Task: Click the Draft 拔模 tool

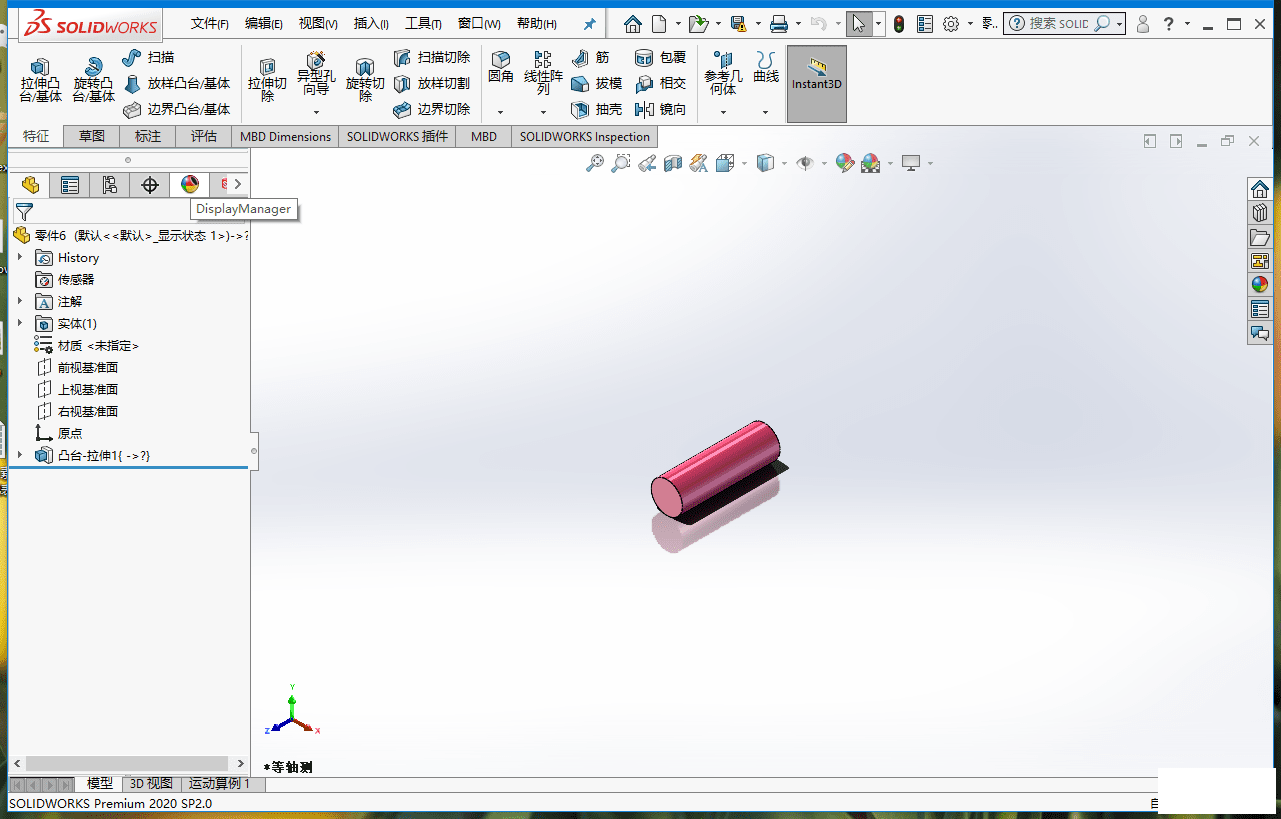Action: click(597, 83)
